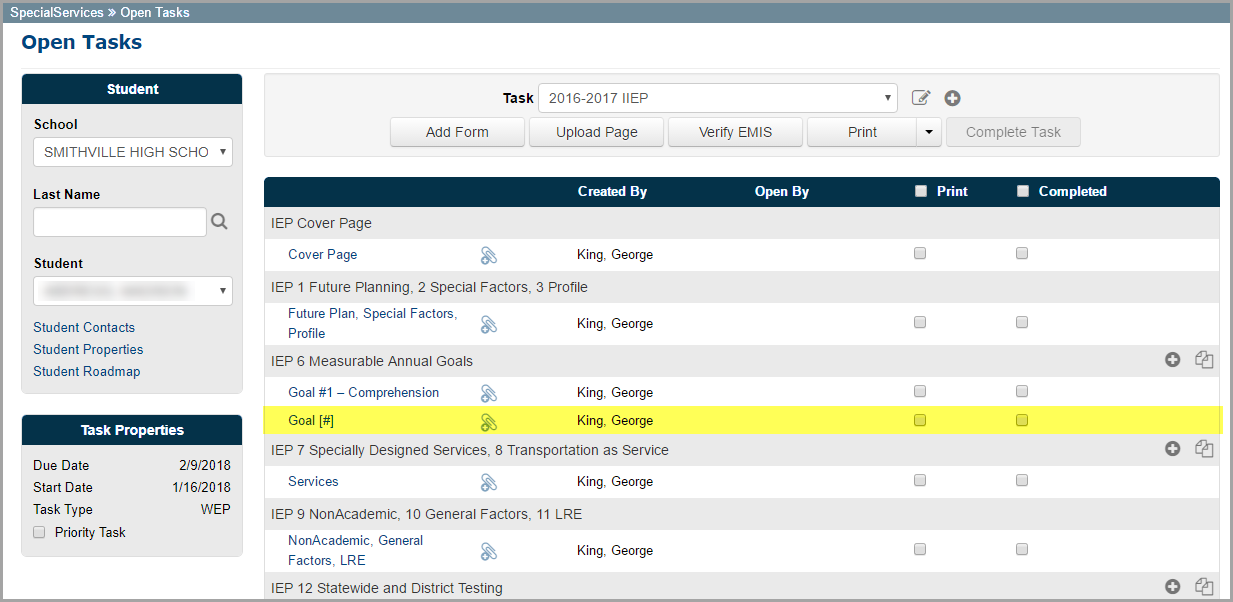Expand the Print button dropdown arrow

930,132
